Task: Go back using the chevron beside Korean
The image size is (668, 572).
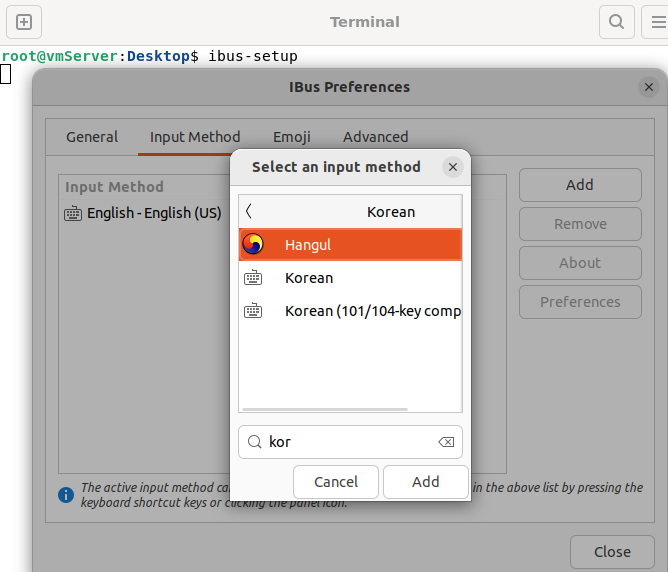Action: 249,211
